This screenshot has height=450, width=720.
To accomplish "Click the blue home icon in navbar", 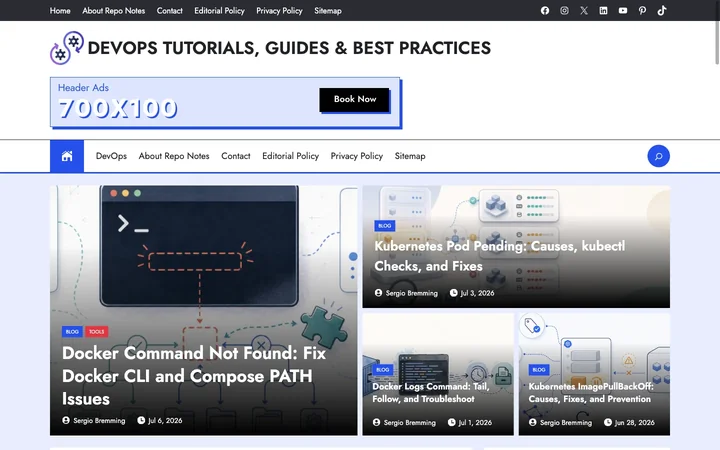I will (x=67, y=156).
